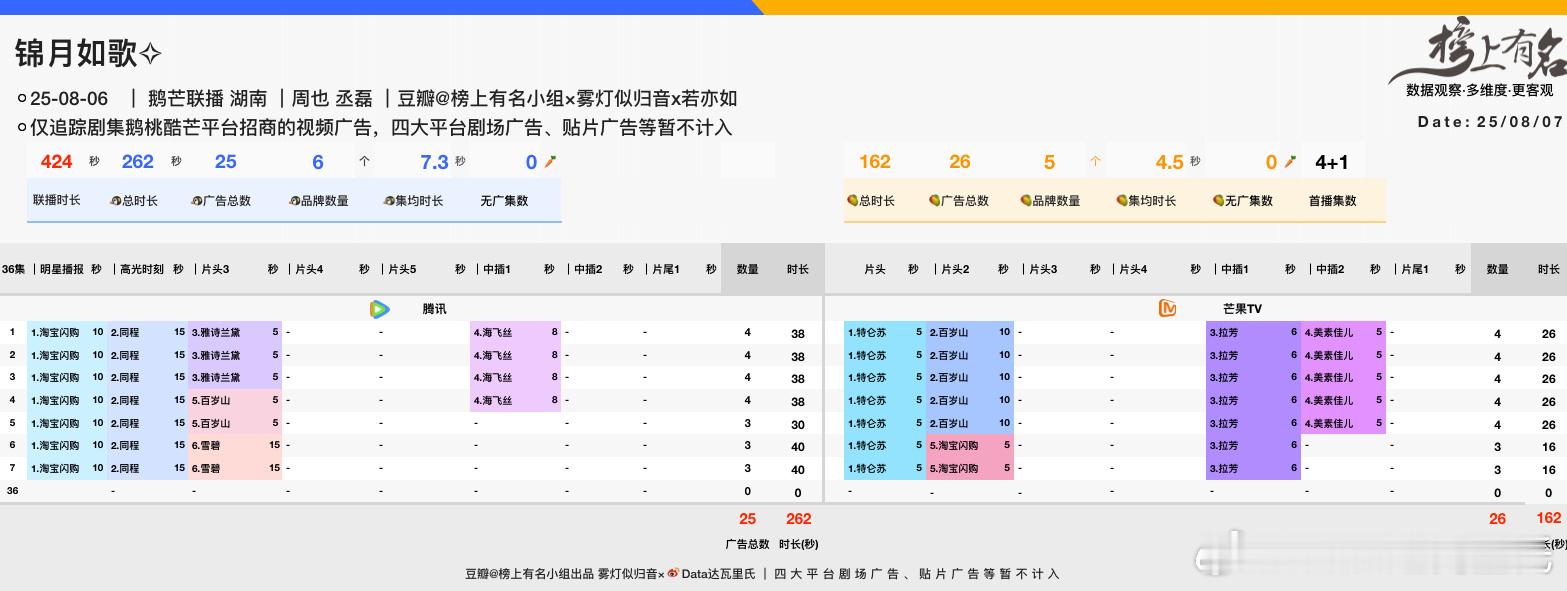
Task: Click the penguin icon before Tencent 总时长
Action: click(x=115, y=201)
